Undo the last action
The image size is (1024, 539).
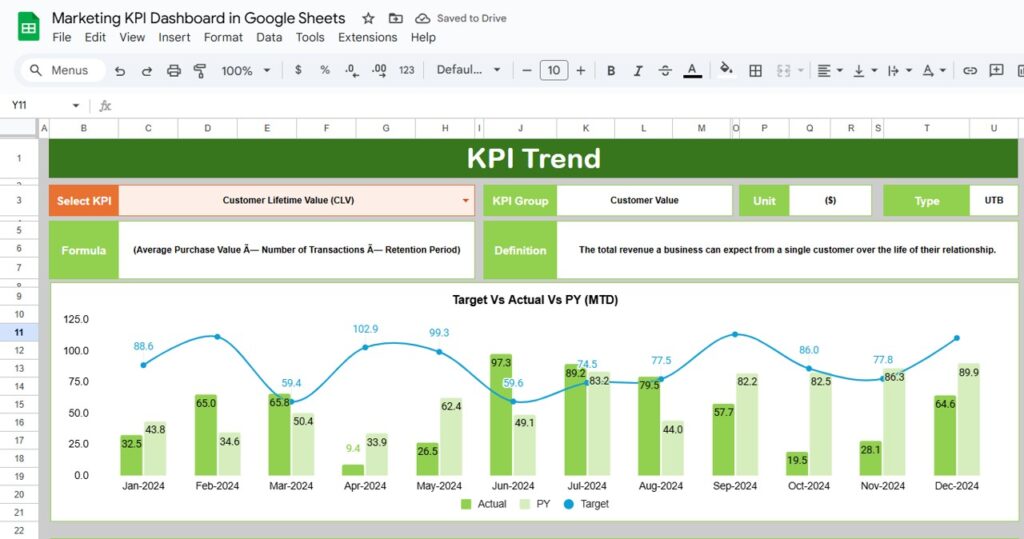[x=120, y=71]
